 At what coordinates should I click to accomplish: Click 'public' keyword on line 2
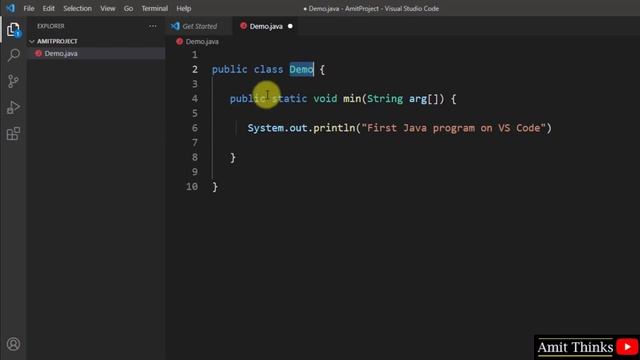(229, 69)
